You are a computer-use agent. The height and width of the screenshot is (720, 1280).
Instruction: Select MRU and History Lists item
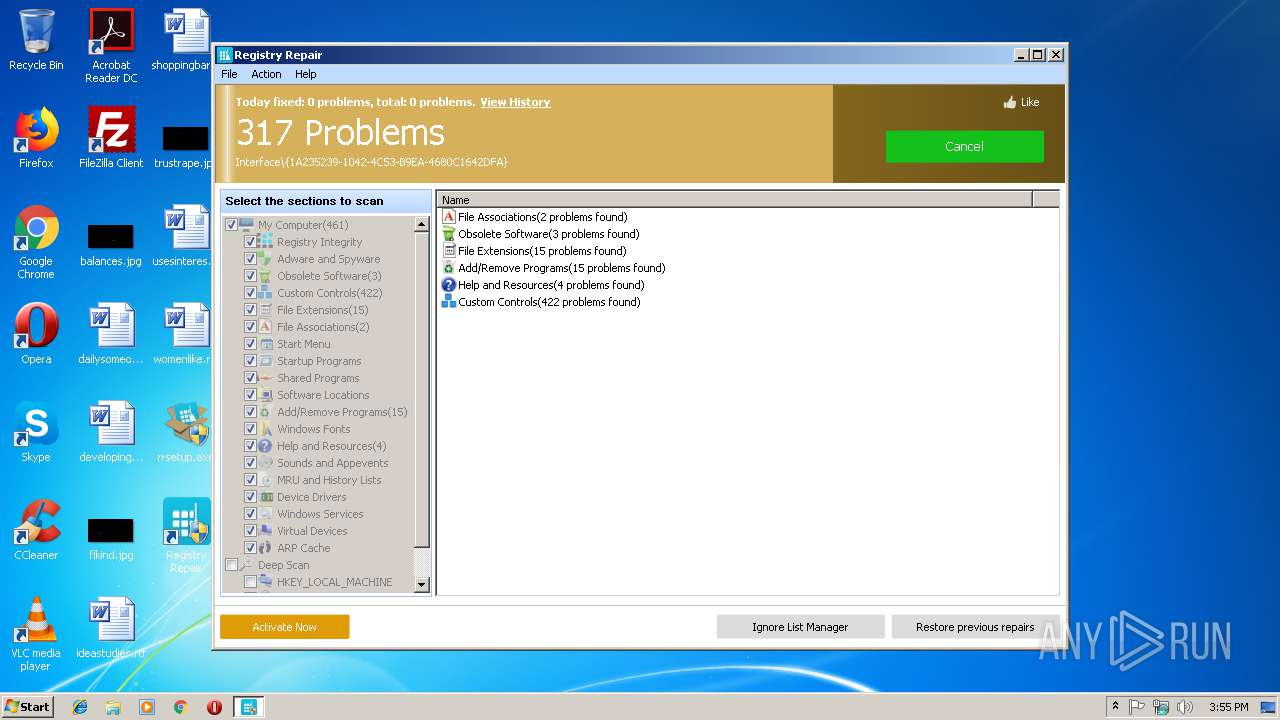[329, 480]
